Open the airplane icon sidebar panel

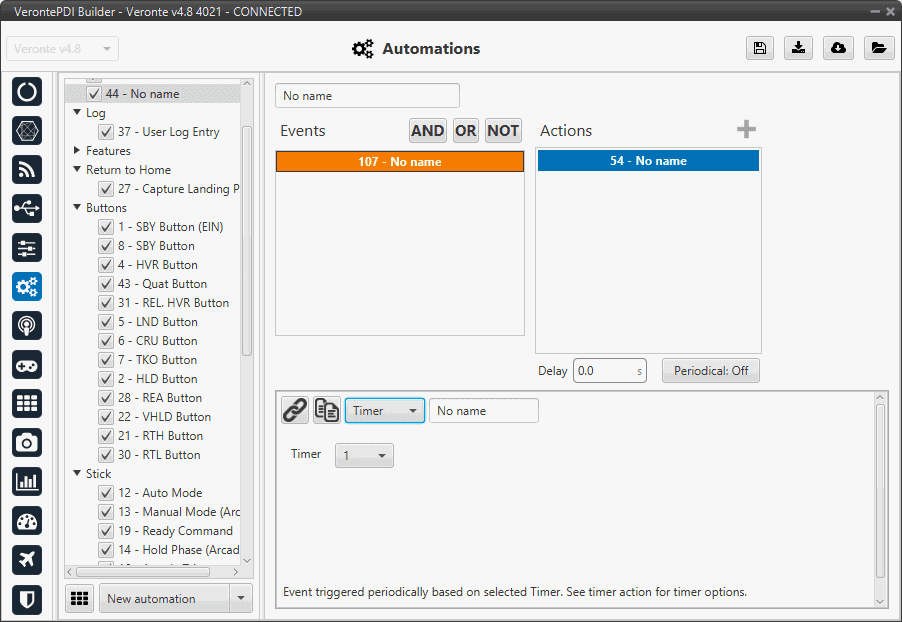27,559
